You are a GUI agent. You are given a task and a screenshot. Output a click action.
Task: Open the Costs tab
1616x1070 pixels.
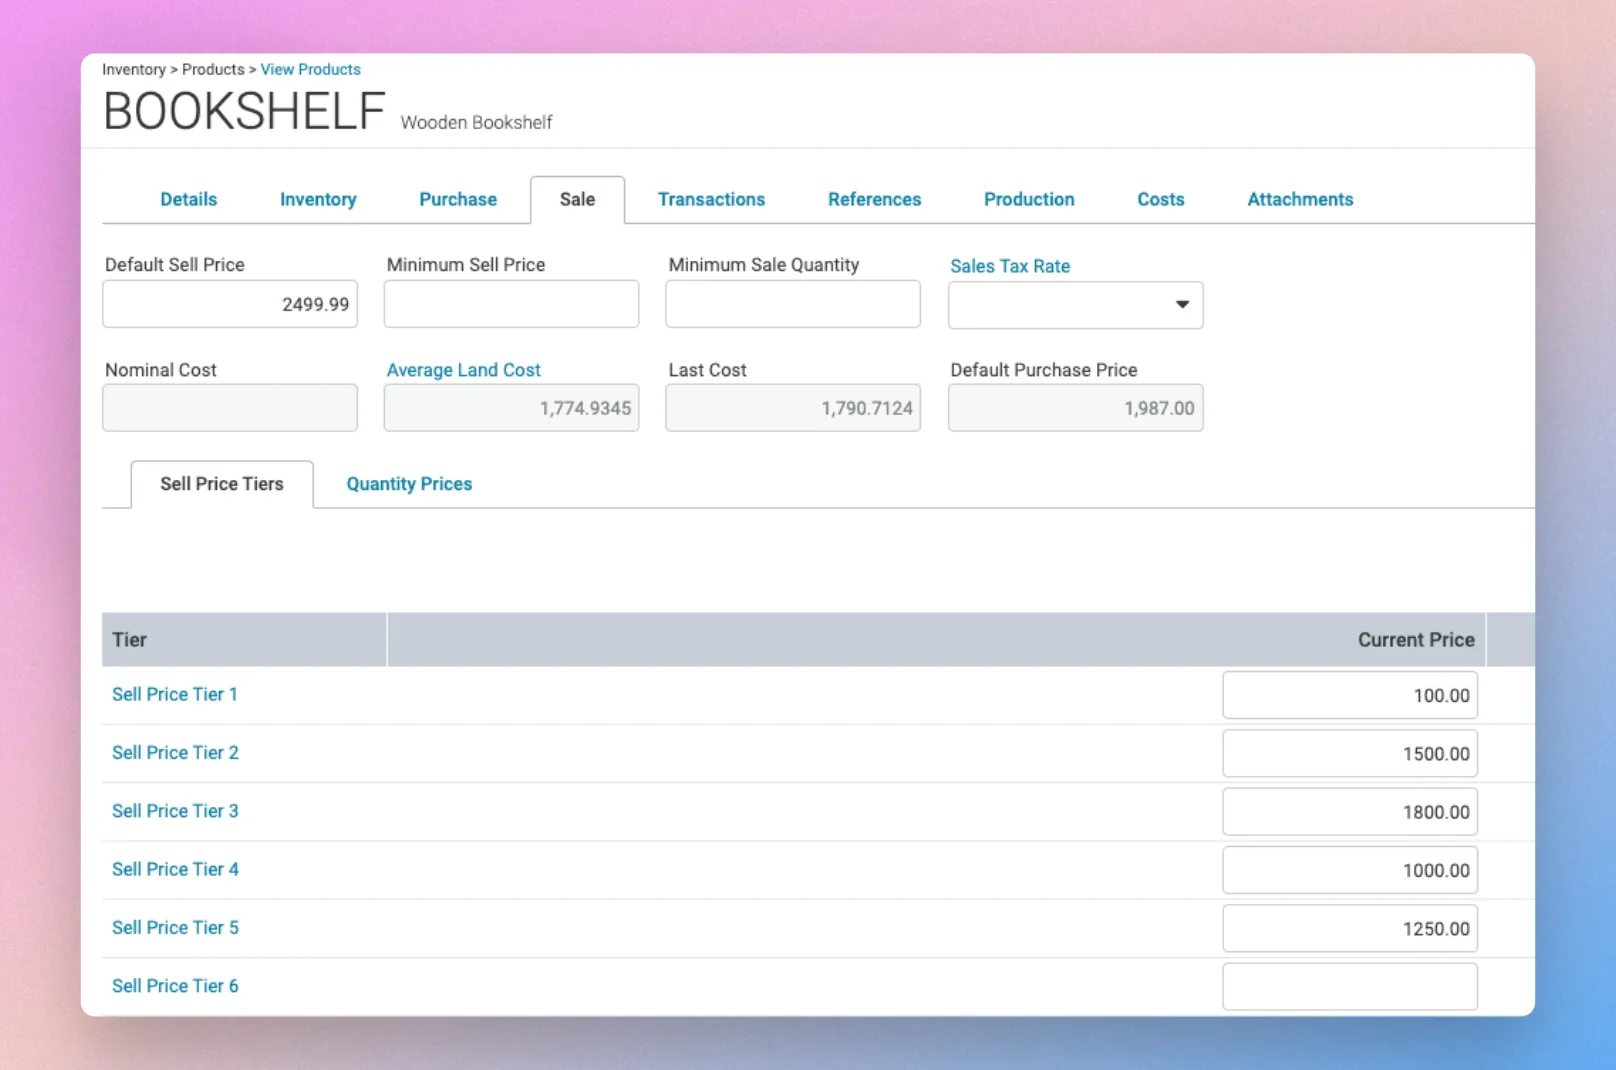1160,199
